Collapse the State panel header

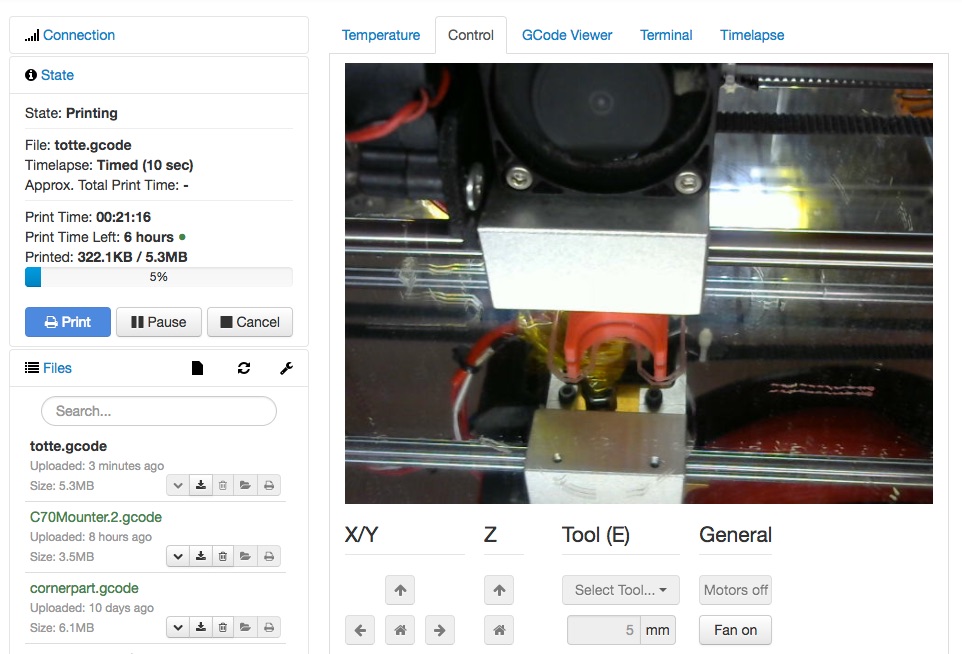[57, 75]
